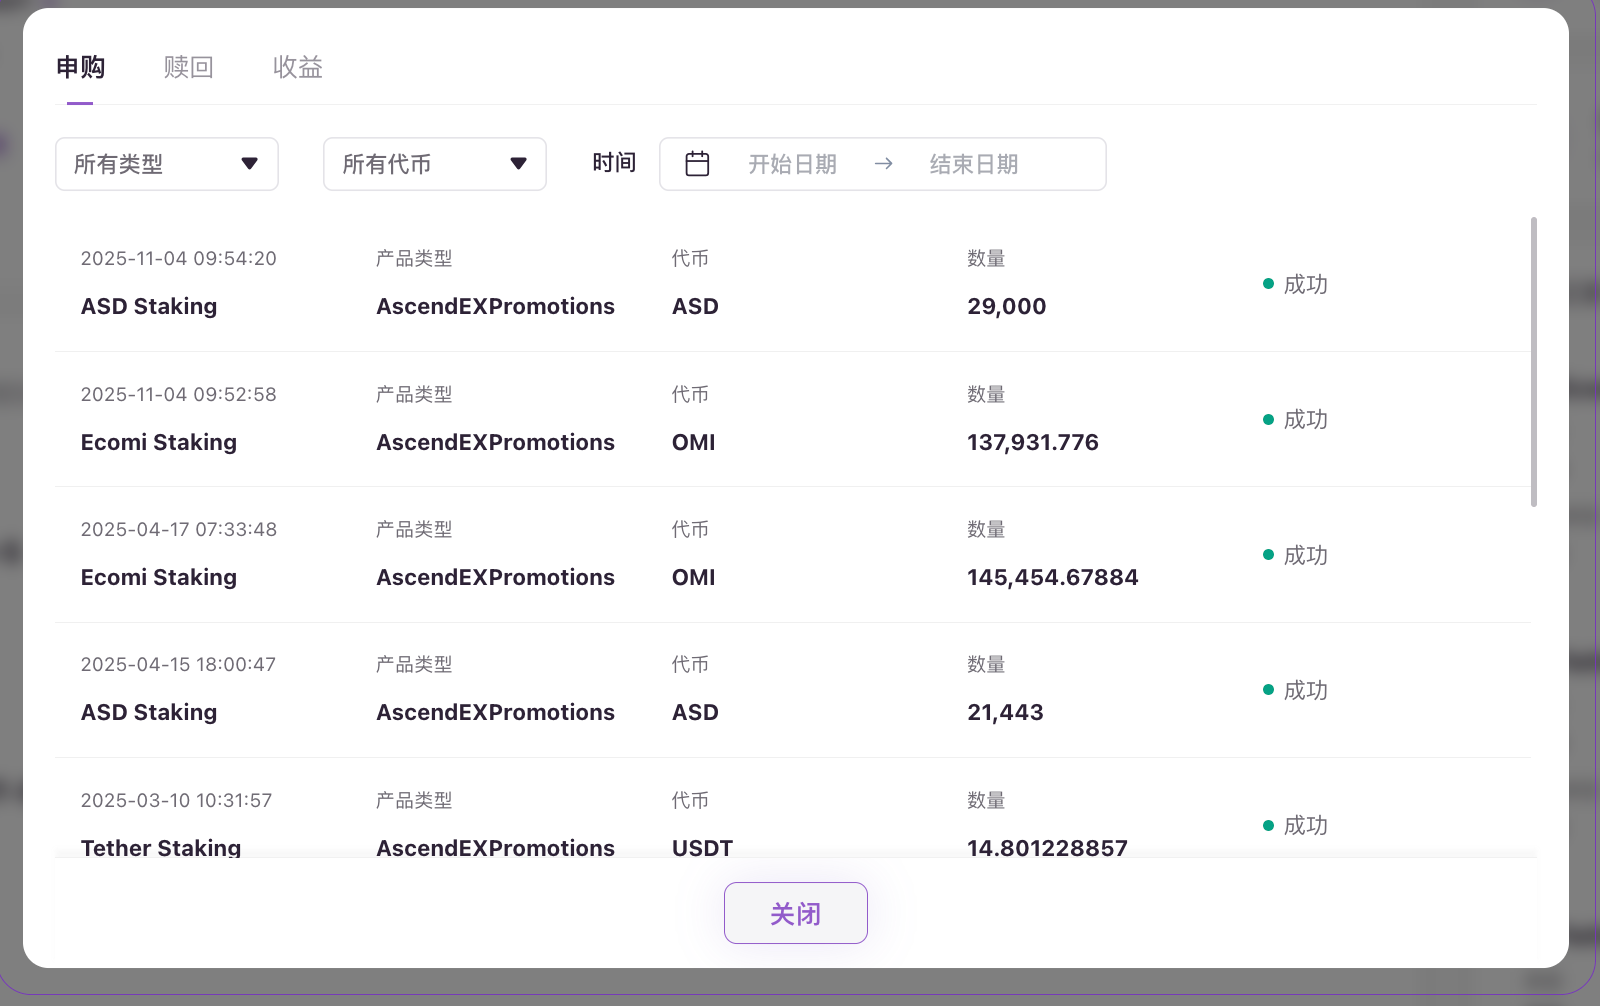Click the 所有代币 dropdown arrow
The image size is (1600, 1006).
pyautogui.click(x=518, y=164)
